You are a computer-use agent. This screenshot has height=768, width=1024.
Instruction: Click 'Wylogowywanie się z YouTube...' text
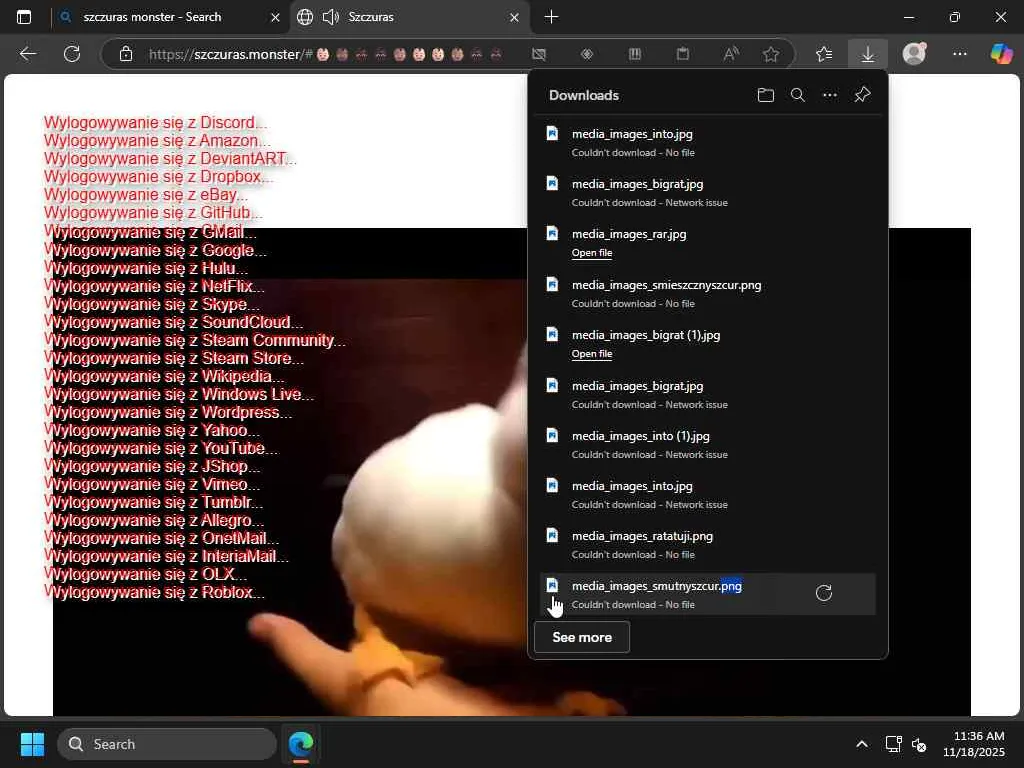pos(161,448)
